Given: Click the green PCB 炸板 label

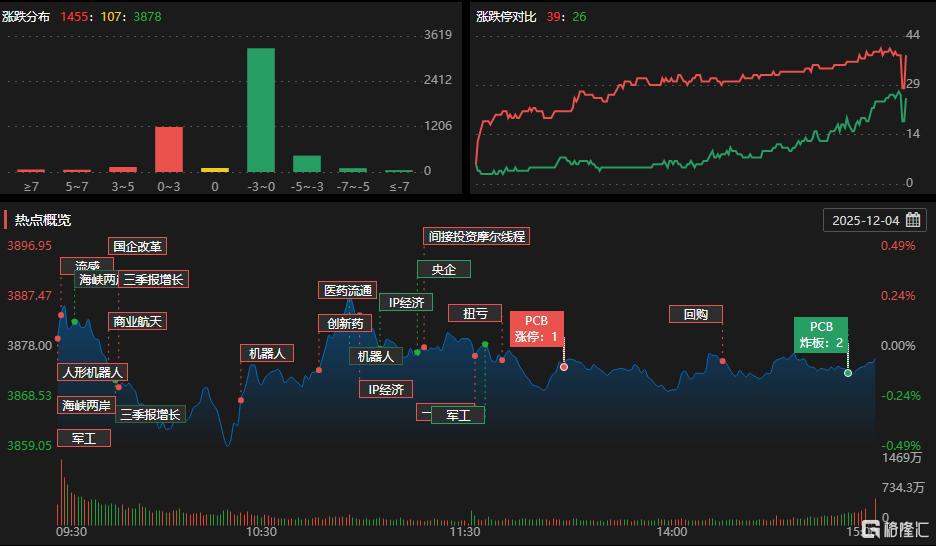Looking at the screenshot, I should pyautogui.click(x=821, y=335).
